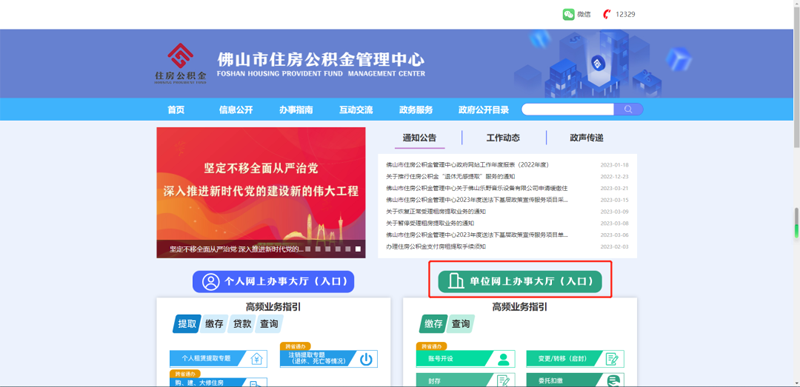Go to 信息公开 in the navigation bar
The image size is (800, 387).
point(236,110)
